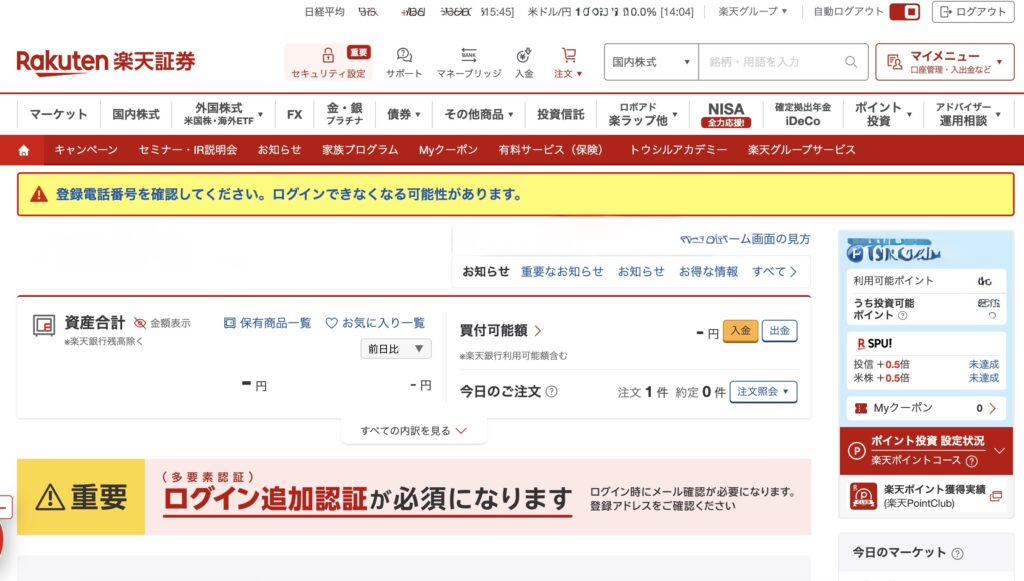Screen dimensions: 1024x581
Task: Expand all breakdown details
Action: [413, 431]
